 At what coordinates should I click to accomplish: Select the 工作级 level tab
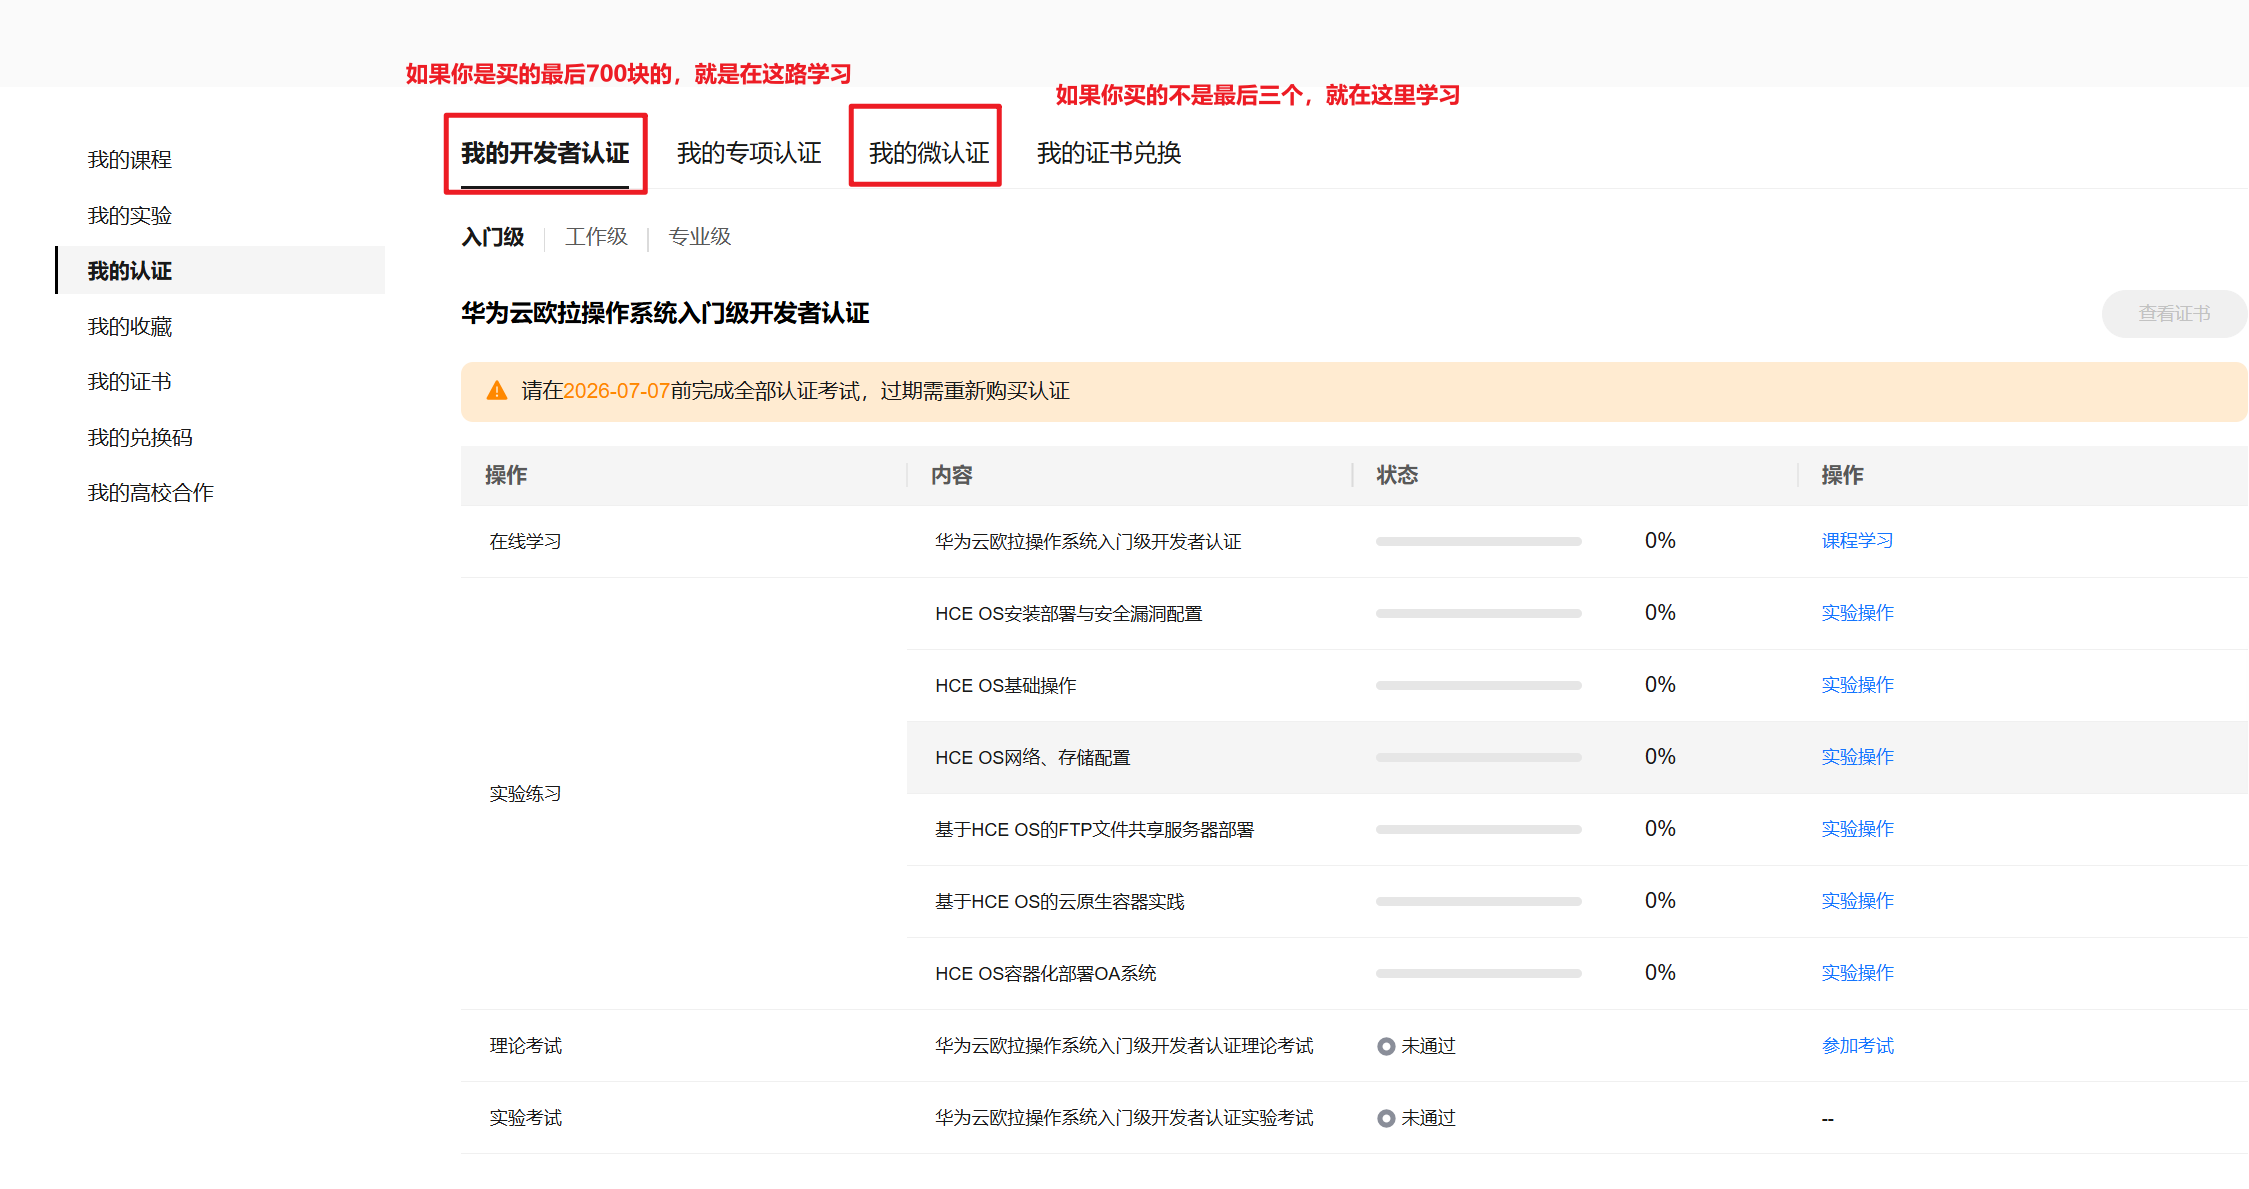pos(596,237)
